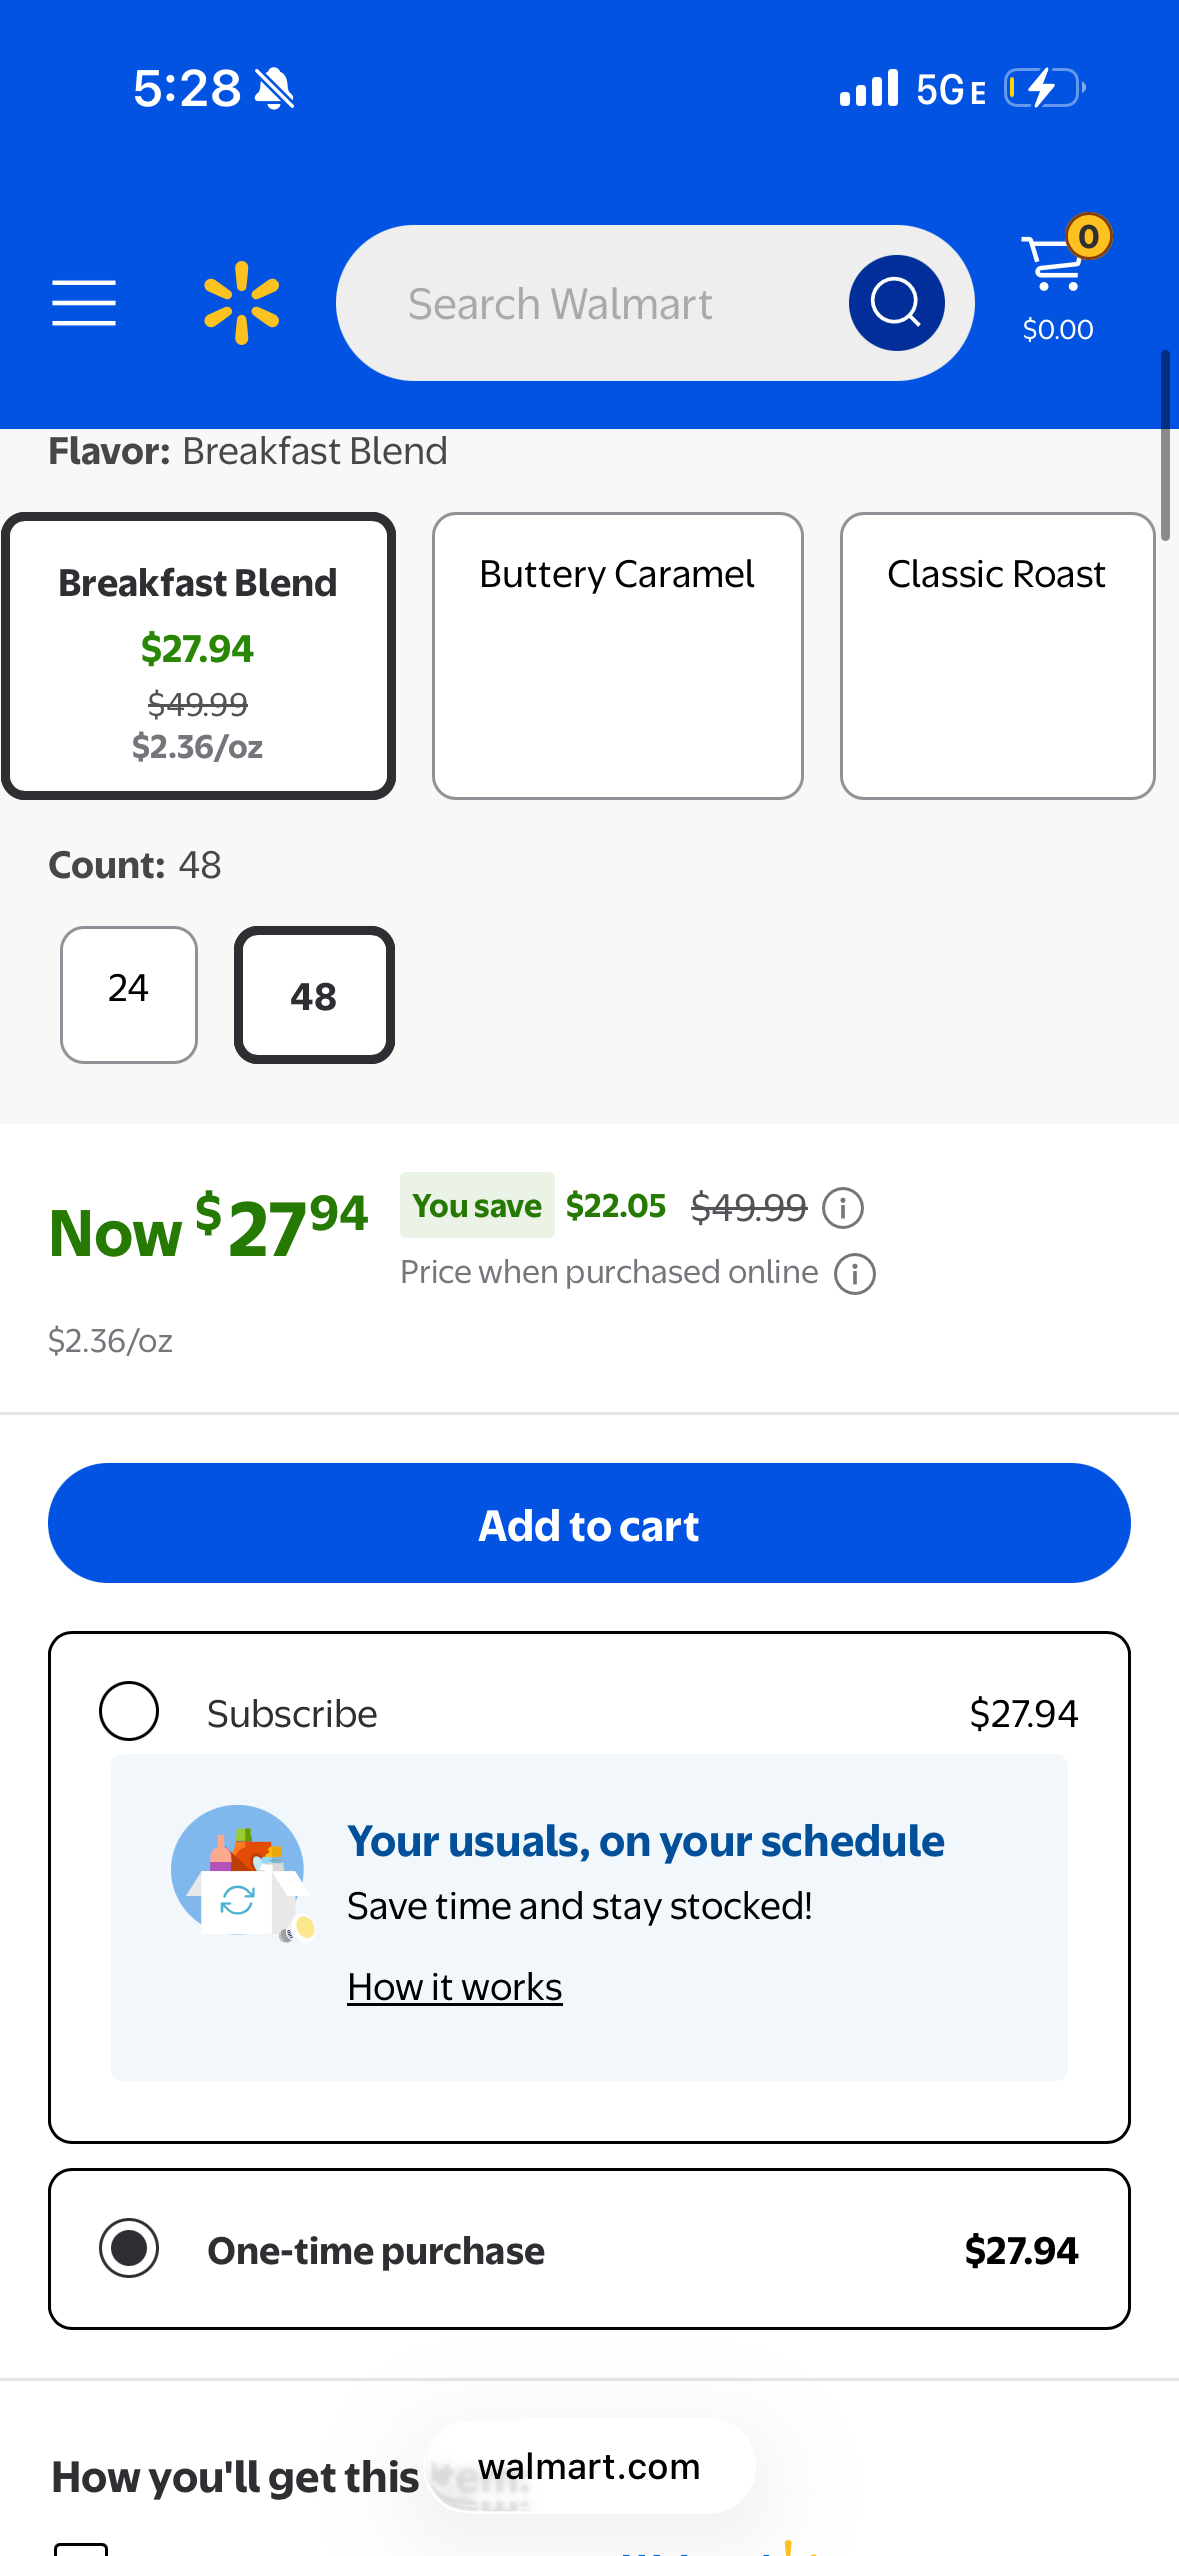Choose the 24 count option
1179x2556 pixels.
click(x=129, y=994)
